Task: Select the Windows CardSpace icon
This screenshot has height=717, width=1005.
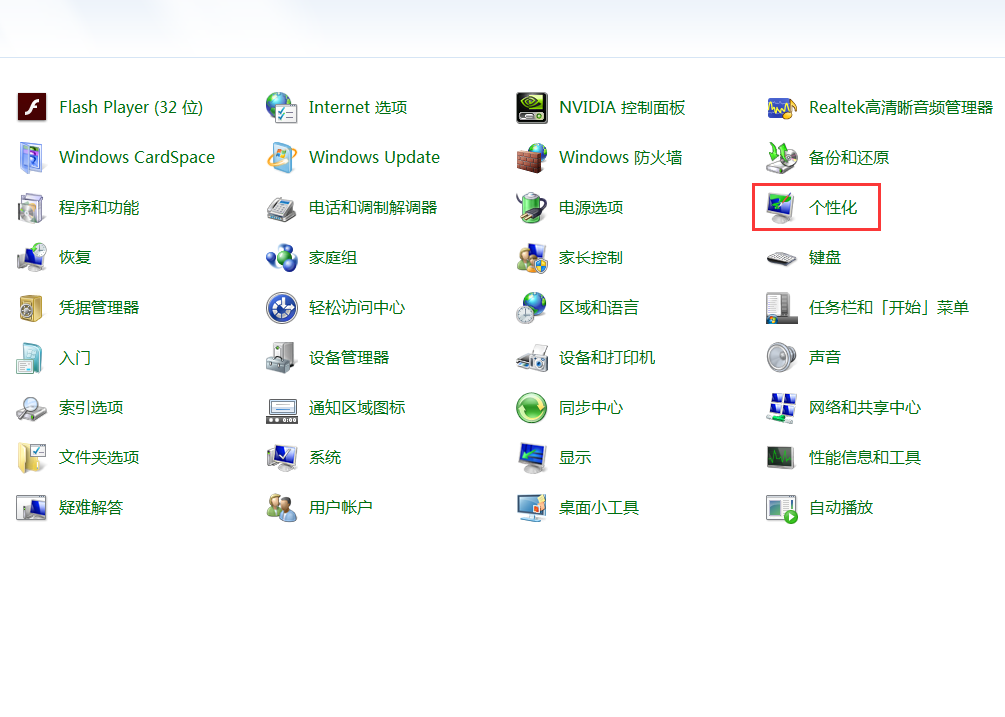Action: click(31, 157)
